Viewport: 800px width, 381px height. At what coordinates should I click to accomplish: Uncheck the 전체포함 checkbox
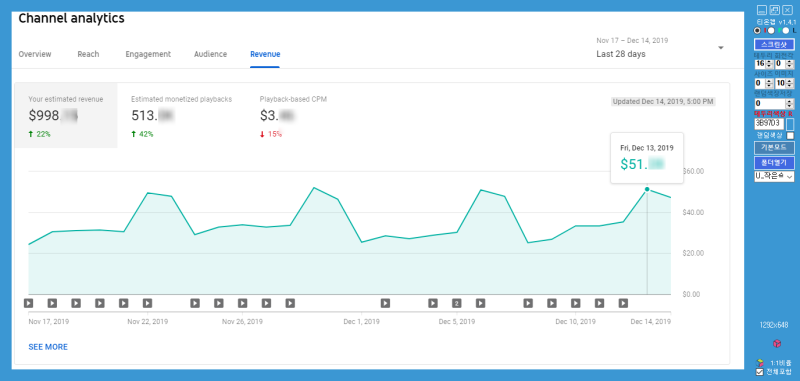[x=760, y=372]
